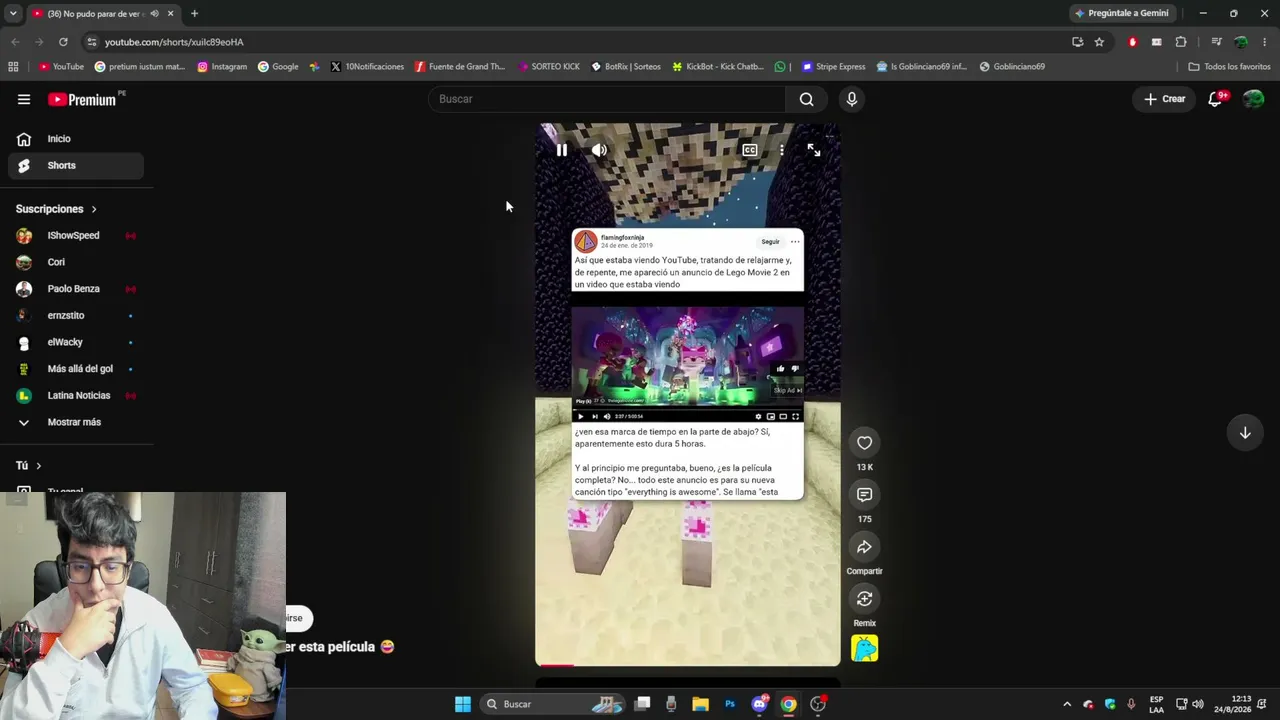The width and height of the screenshot is (1280, 720).
Task: Like the Short with the heart button
Action: 865,443
